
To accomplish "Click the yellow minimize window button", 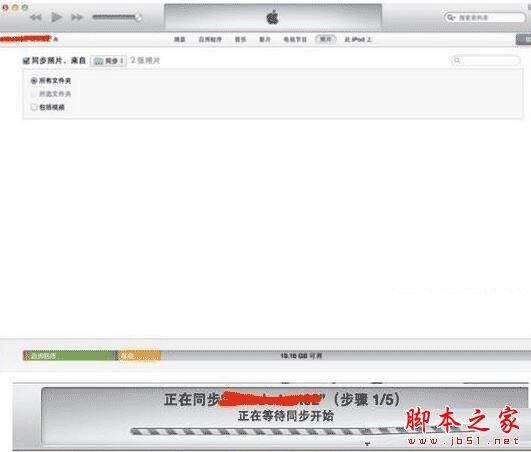I will coord(15,7).
